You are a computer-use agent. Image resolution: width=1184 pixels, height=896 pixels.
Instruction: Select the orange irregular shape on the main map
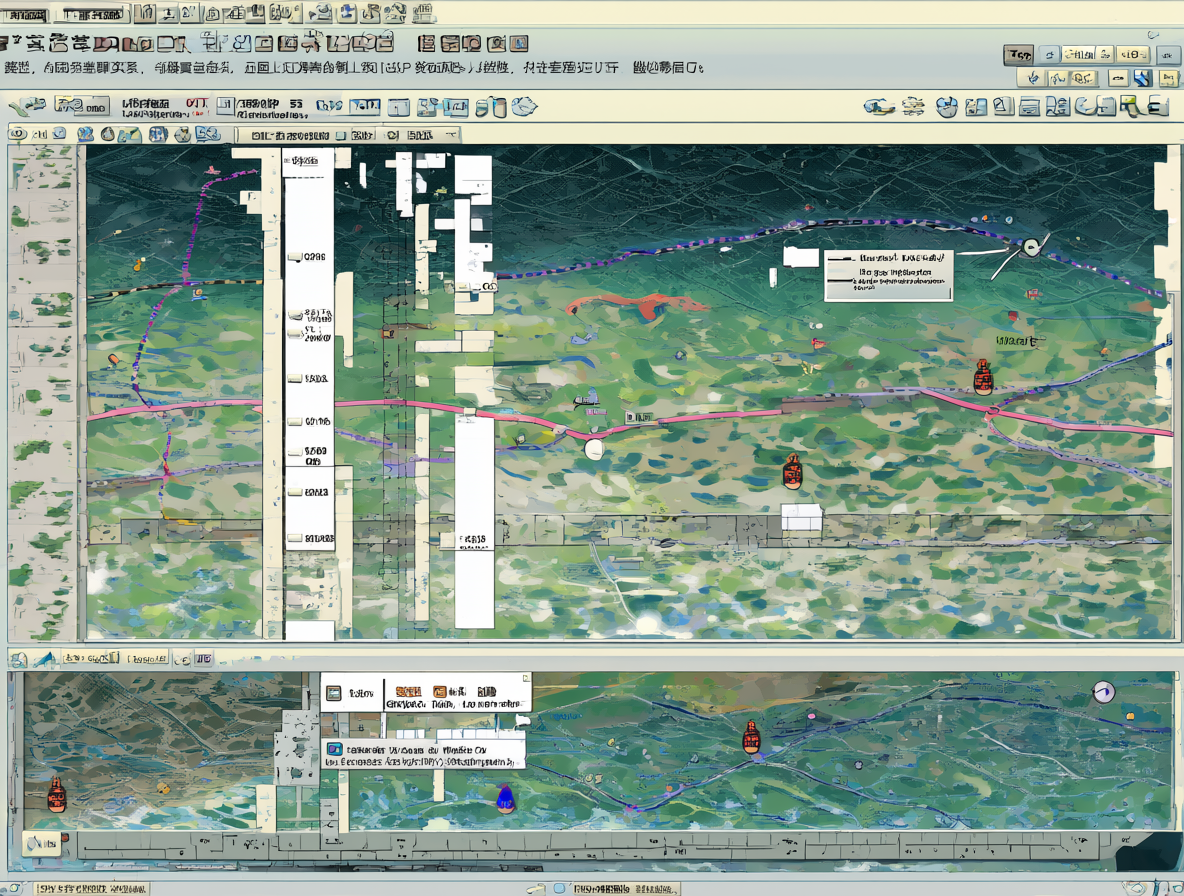pyautogui.click(x=637, y=304)
